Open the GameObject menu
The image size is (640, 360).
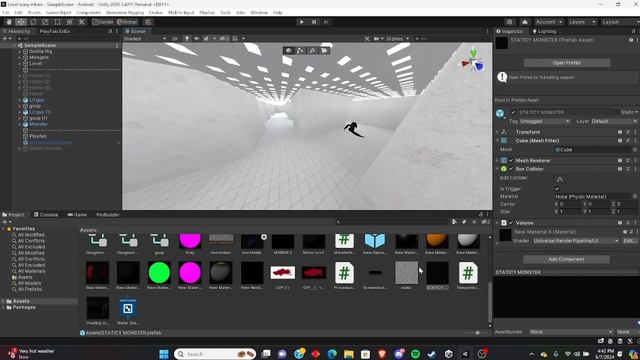coord(58,13)
